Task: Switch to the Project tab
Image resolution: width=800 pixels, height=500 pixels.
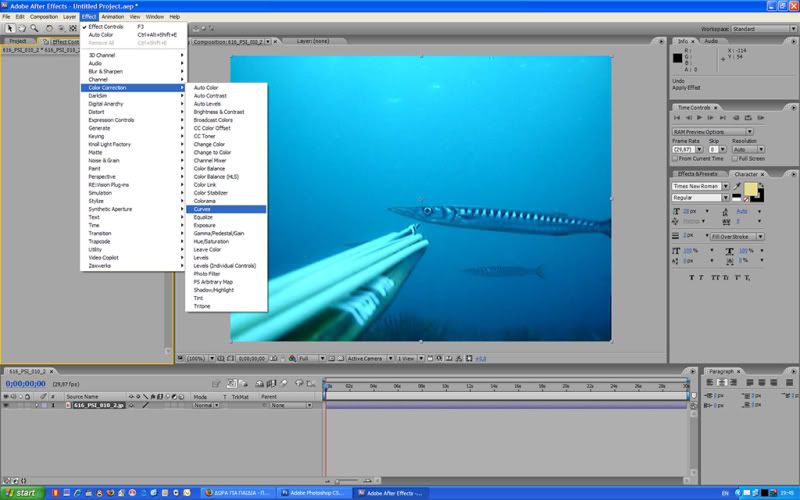Action: 17,41
